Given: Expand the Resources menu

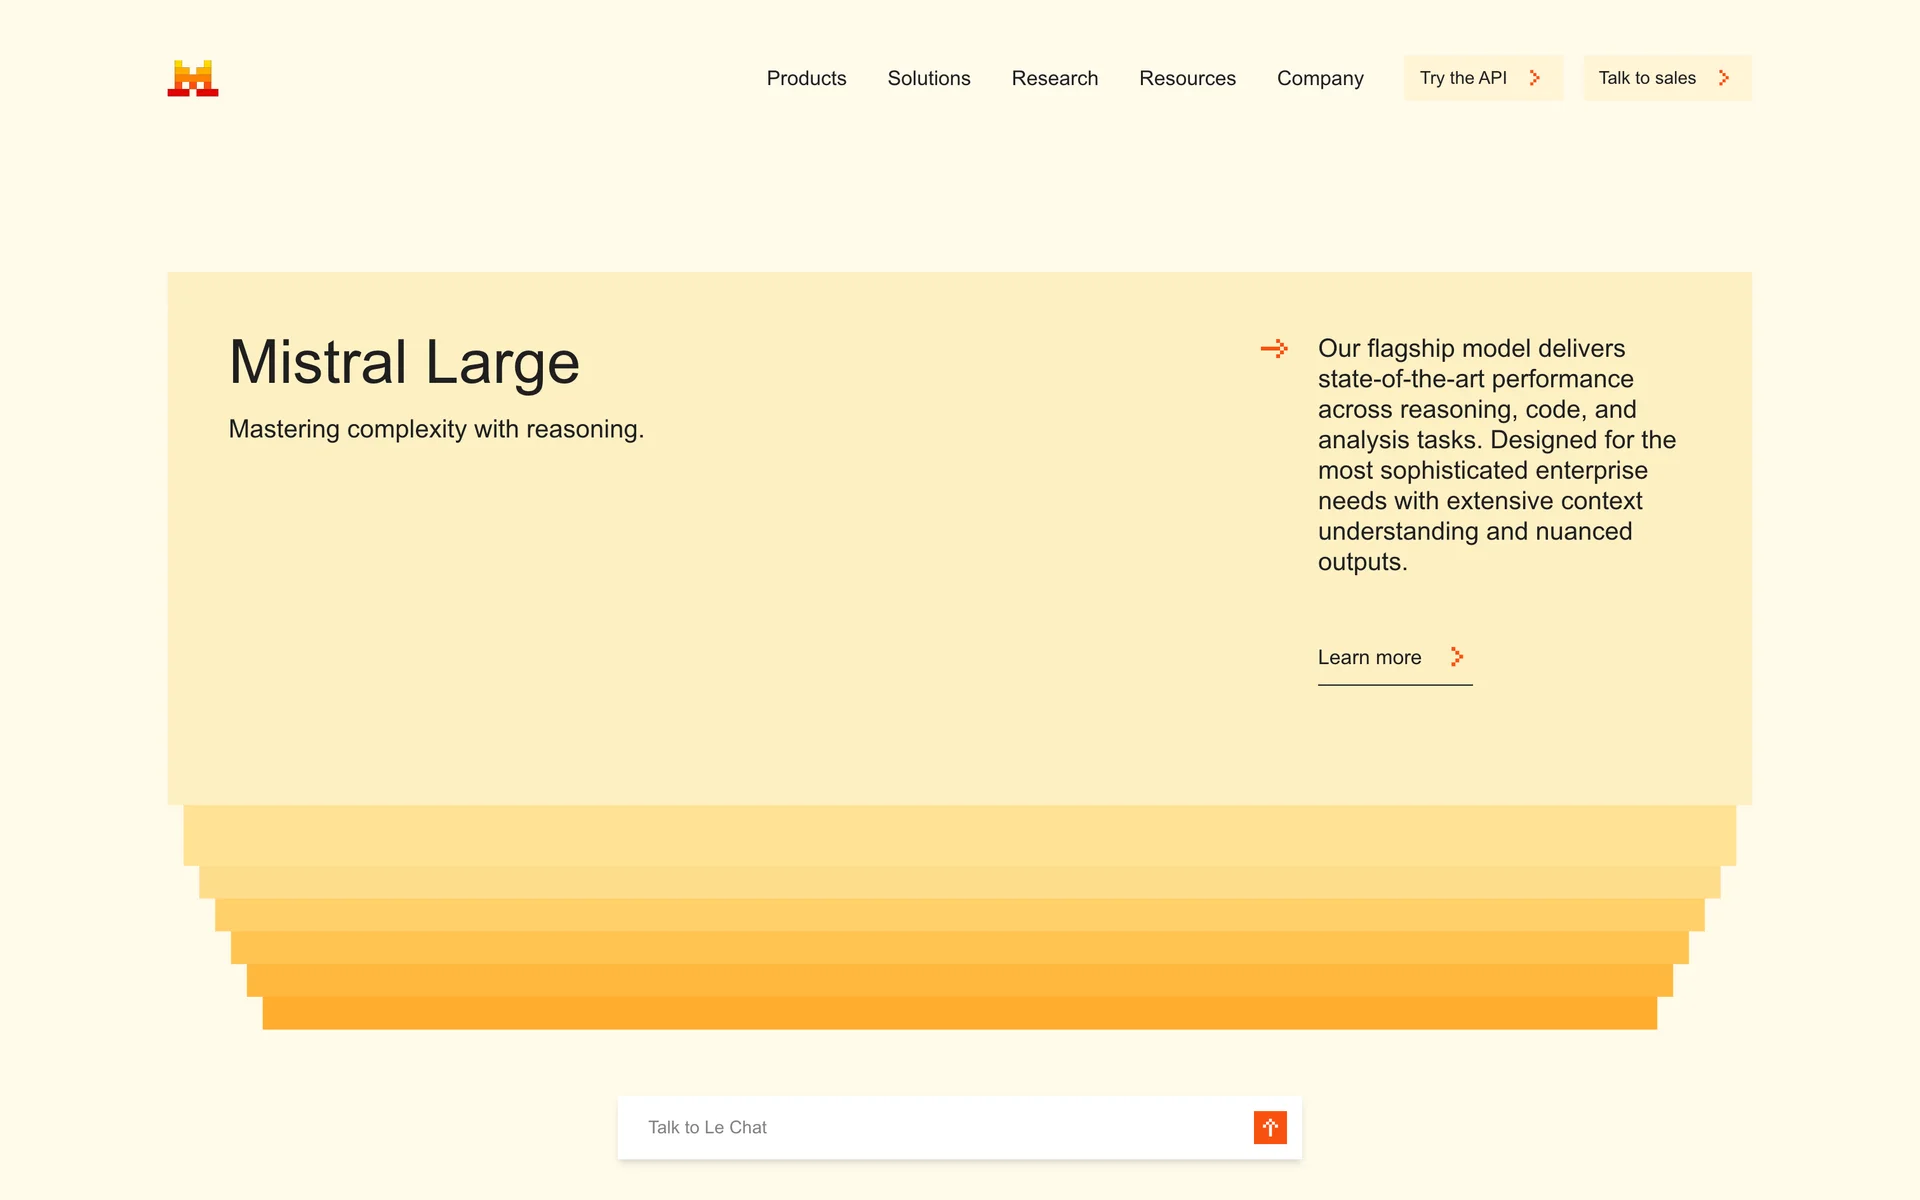Looking at the screenshot, I should pos(1187,78).
